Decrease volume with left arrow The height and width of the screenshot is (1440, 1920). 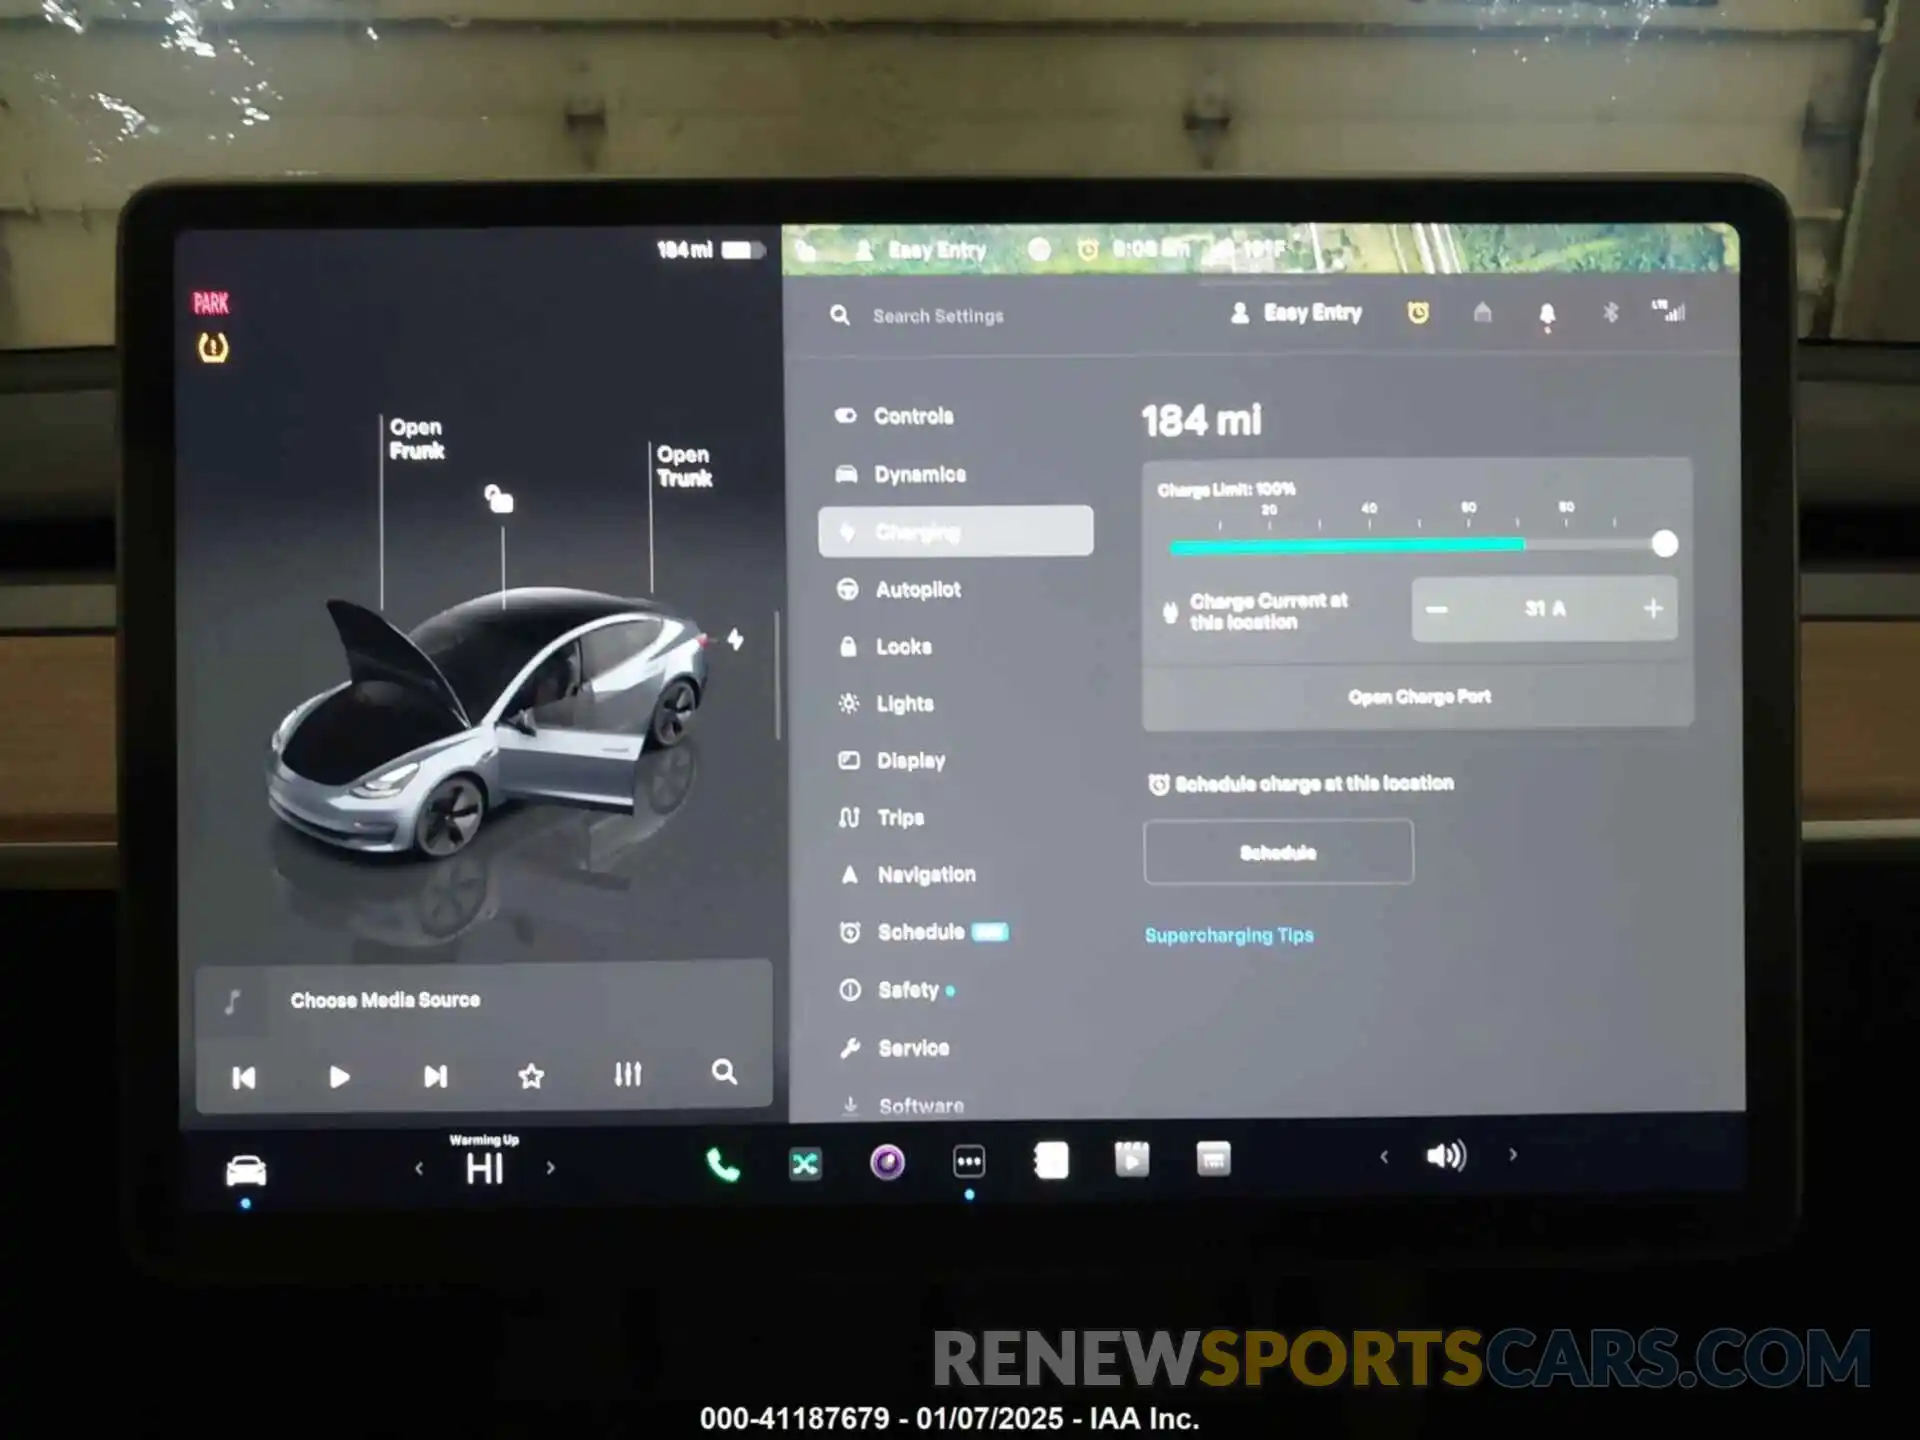[x=1384, y=1157]
